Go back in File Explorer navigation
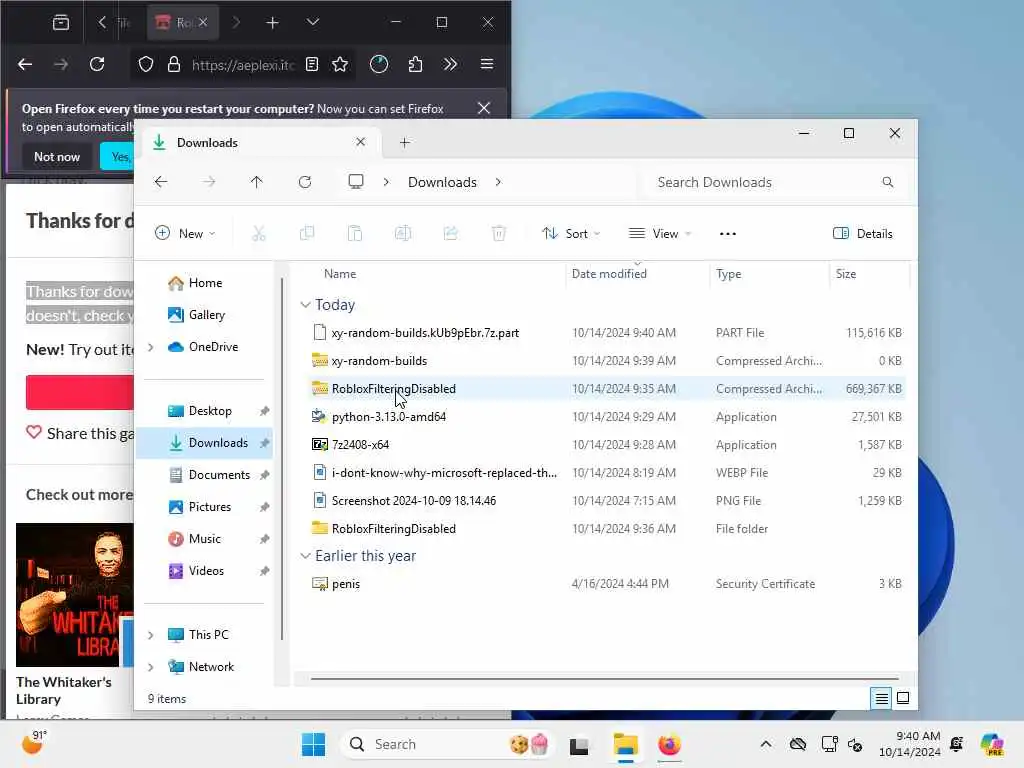The image size is (1024, 768). (x=161, y=182)
